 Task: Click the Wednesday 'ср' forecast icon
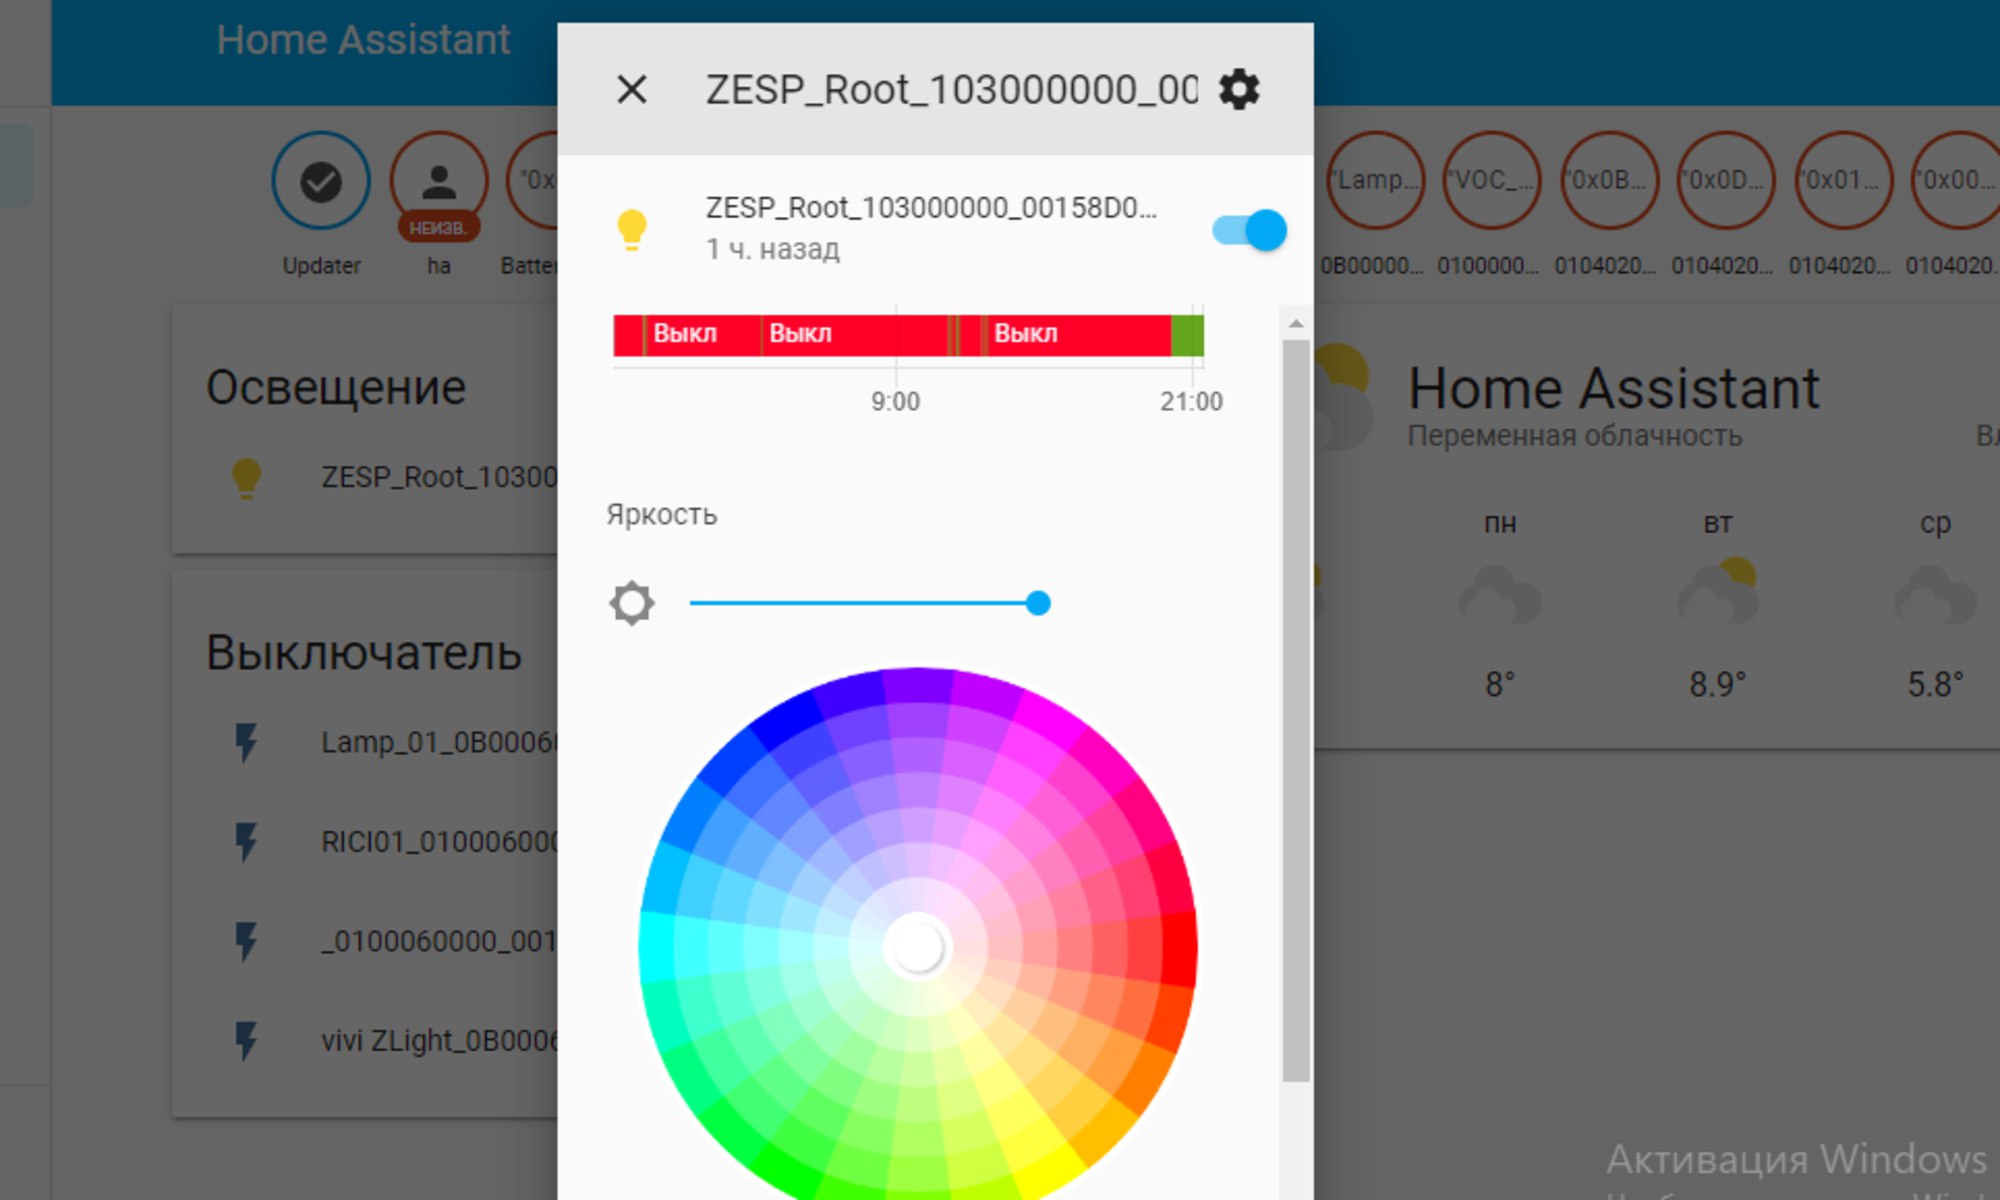1935,596
